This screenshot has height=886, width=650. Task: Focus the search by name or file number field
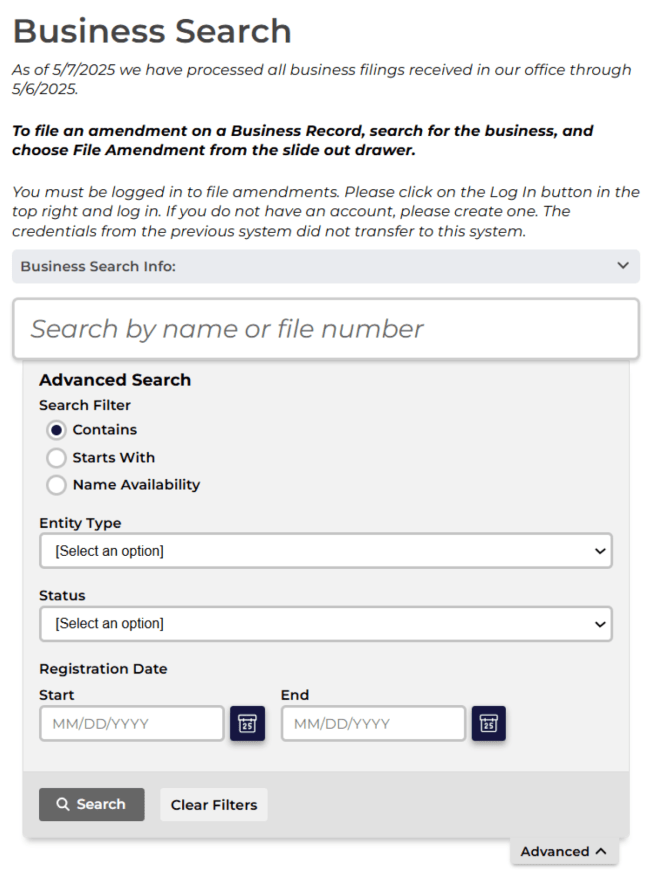tap(326, 329)
